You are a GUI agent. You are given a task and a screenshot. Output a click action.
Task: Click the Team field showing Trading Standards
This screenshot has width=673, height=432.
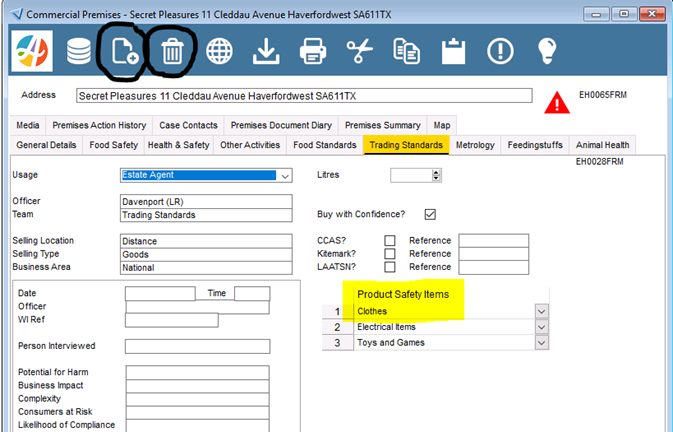click(206, 215)
